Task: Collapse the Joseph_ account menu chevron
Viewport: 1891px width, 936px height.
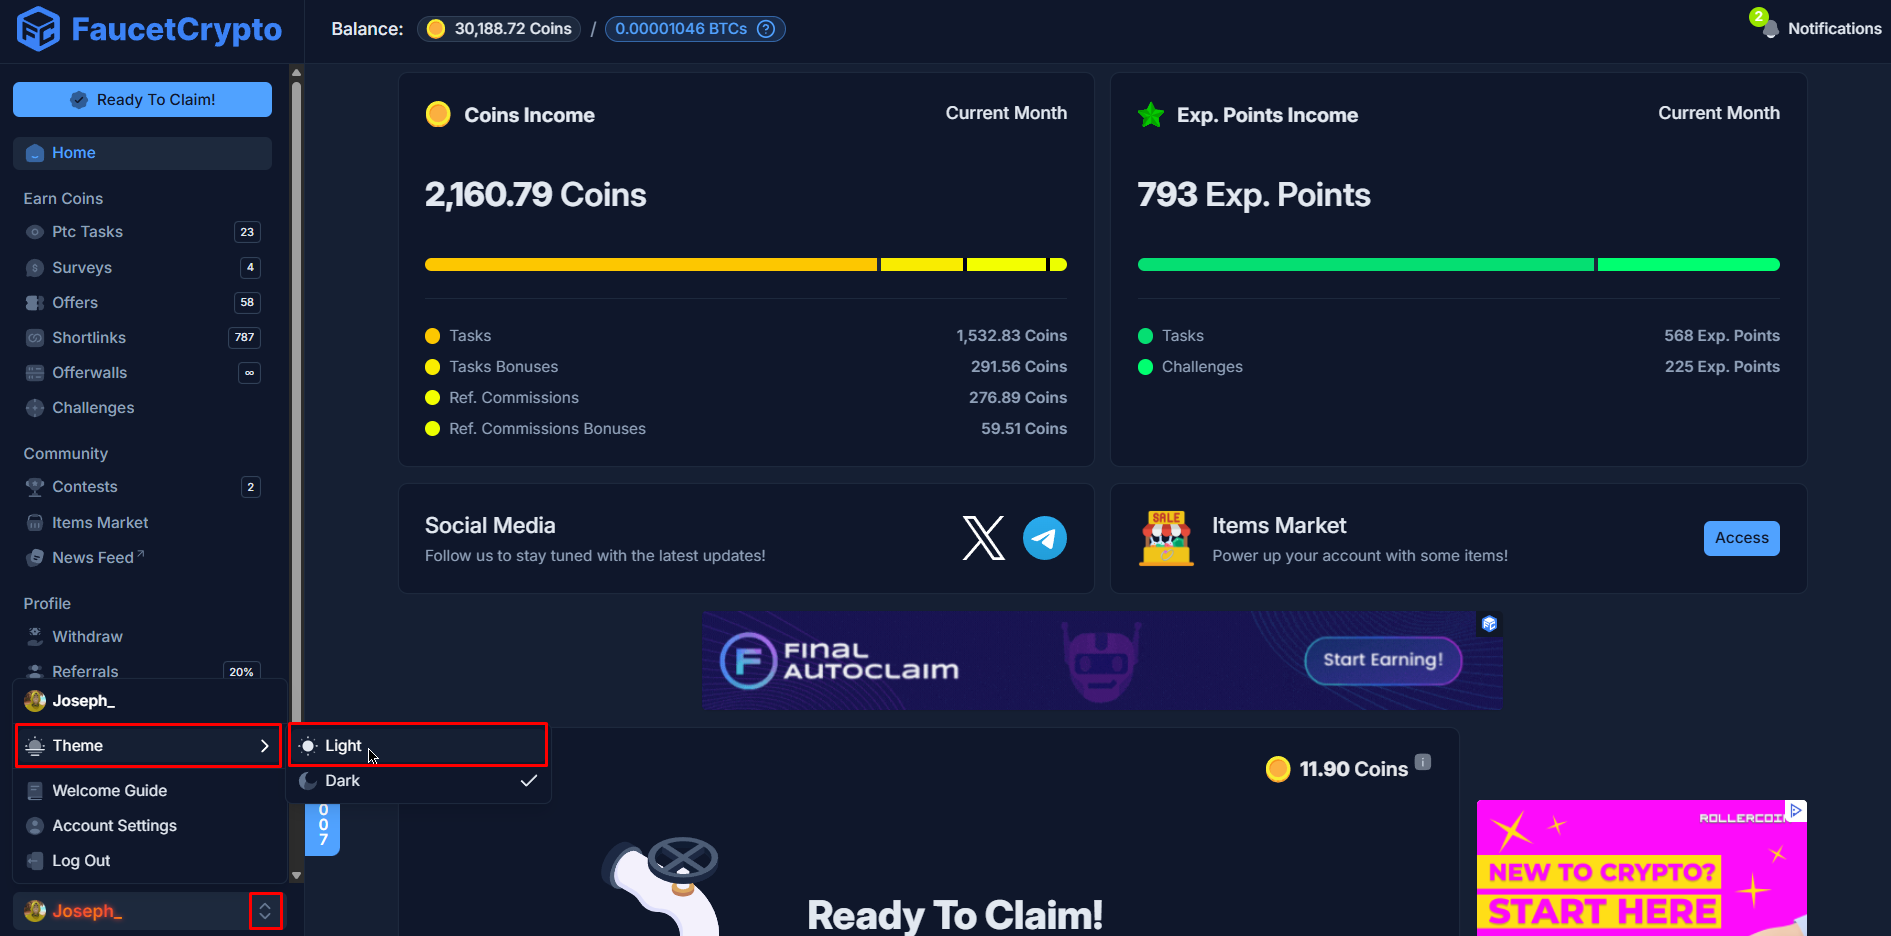Action: pos(265,911)
